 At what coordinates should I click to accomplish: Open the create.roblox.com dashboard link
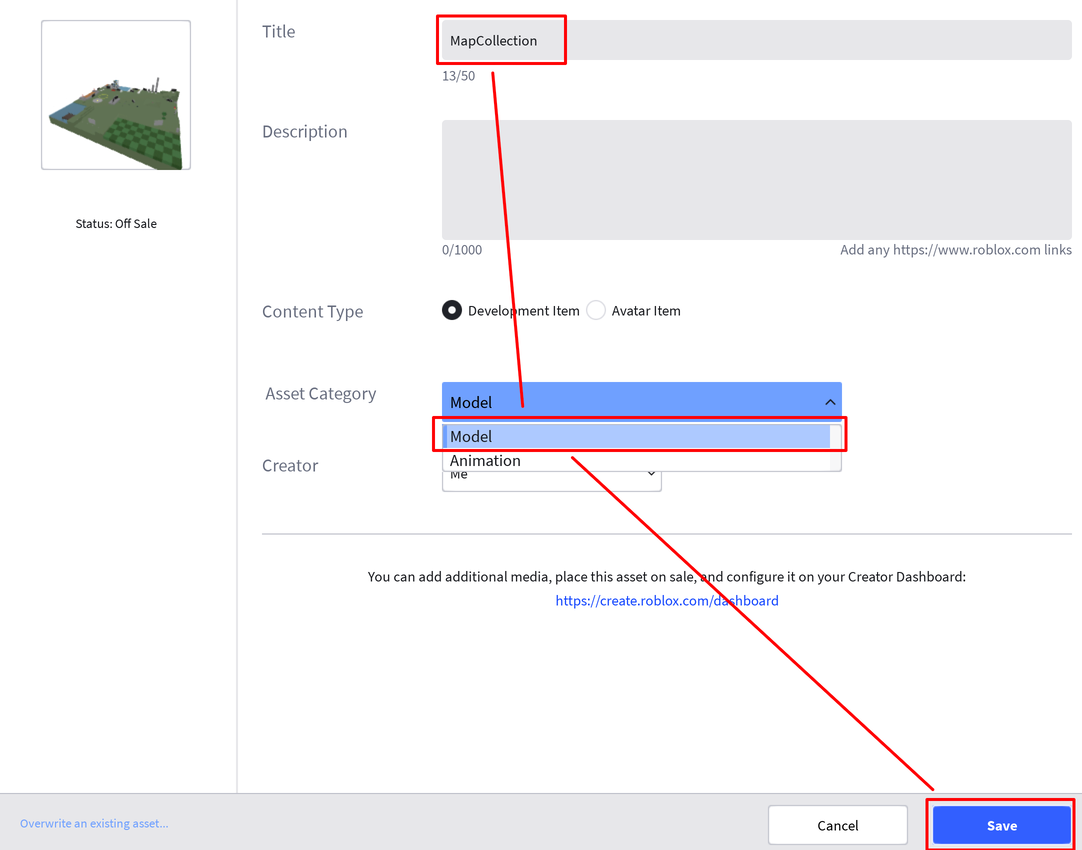pyautogui.click(x=667, y=601)
